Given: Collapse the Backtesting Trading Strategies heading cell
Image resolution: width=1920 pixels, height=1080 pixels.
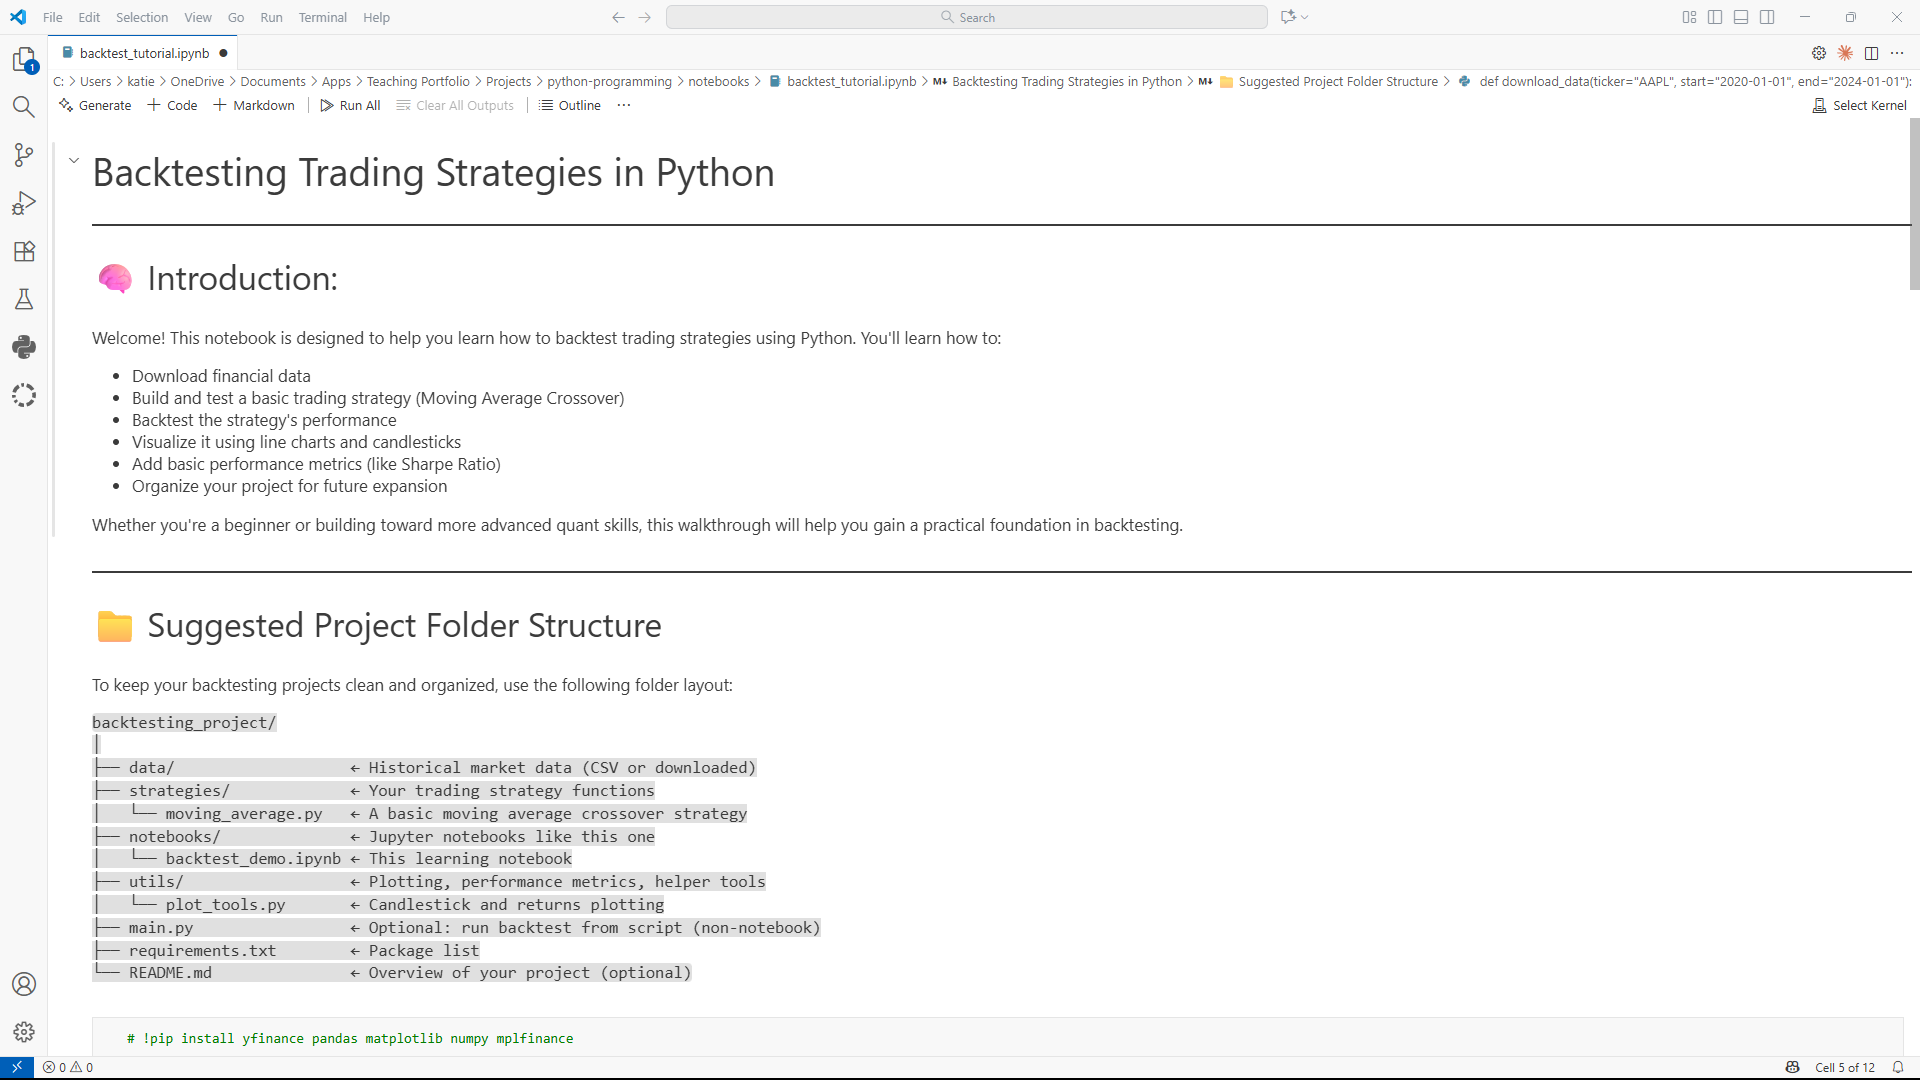Looking at the screenshot, I should tap(74, 160).
